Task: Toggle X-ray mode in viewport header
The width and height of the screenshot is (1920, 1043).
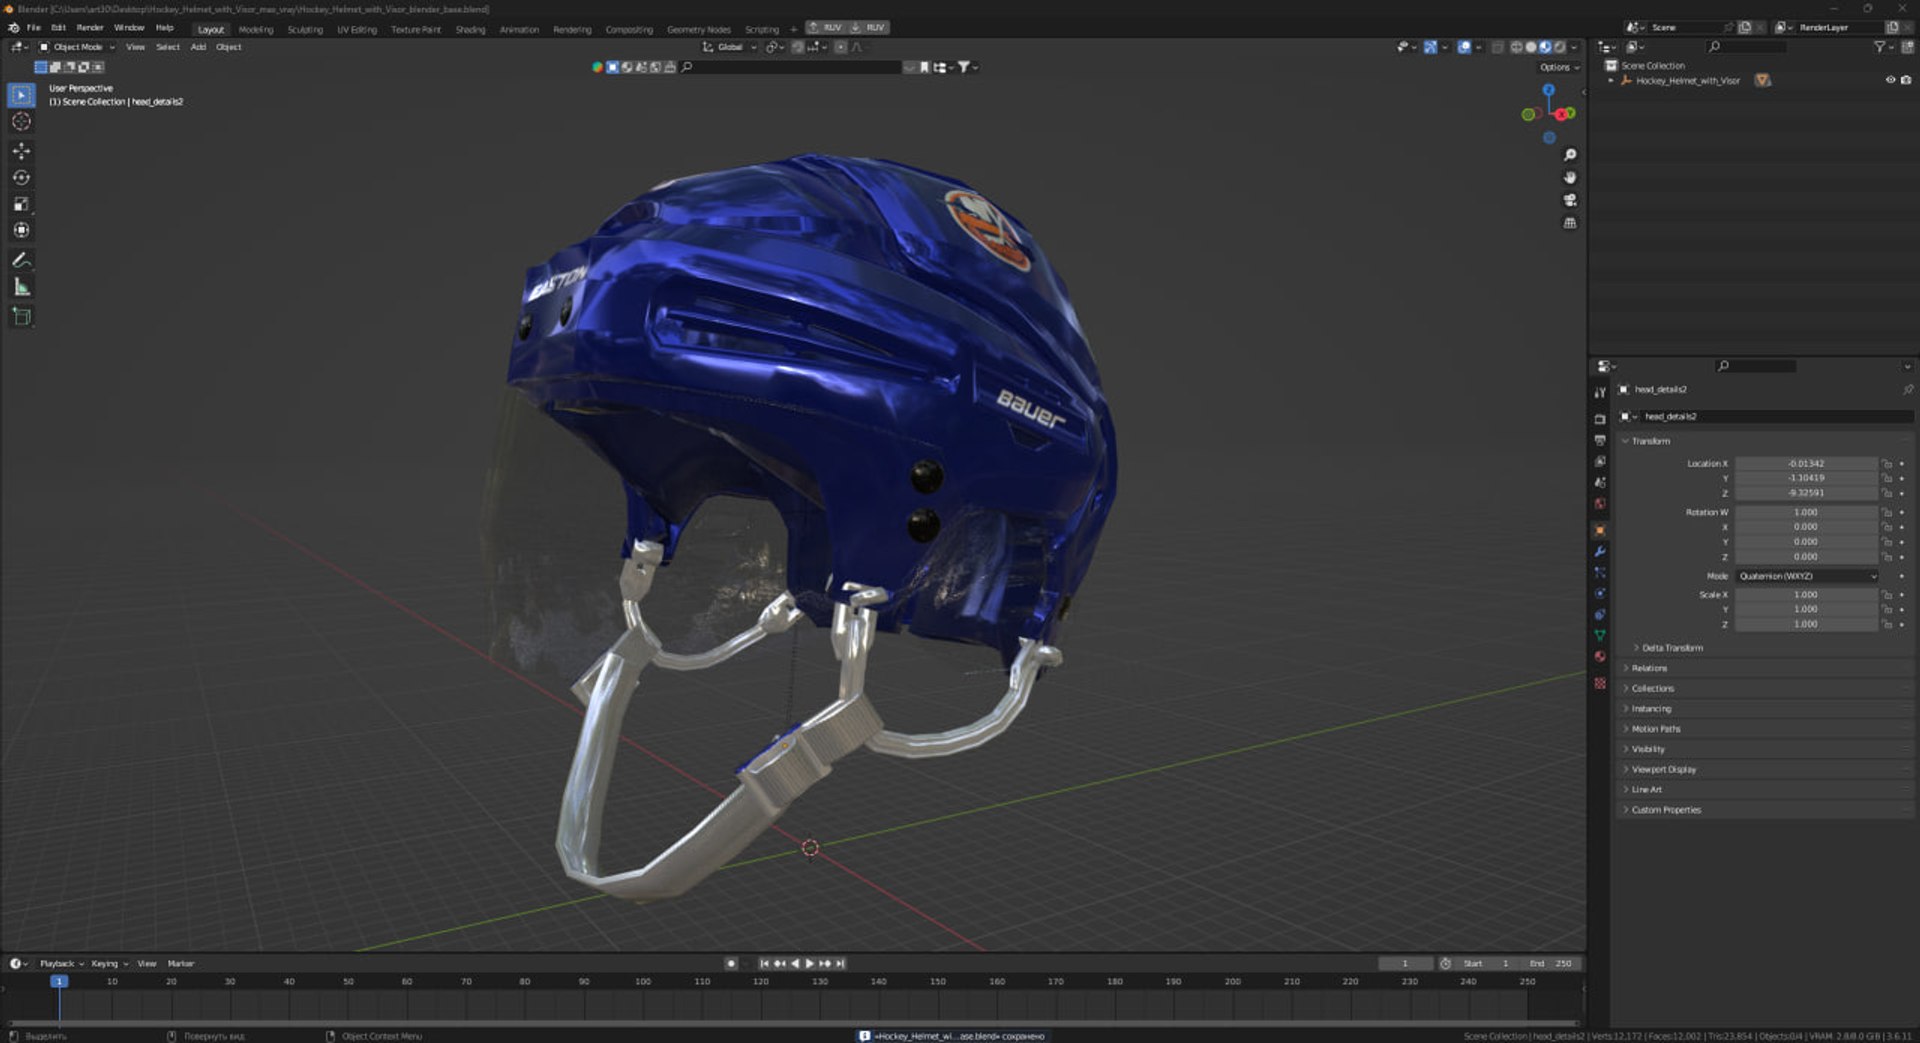Action: (1497, 47)
